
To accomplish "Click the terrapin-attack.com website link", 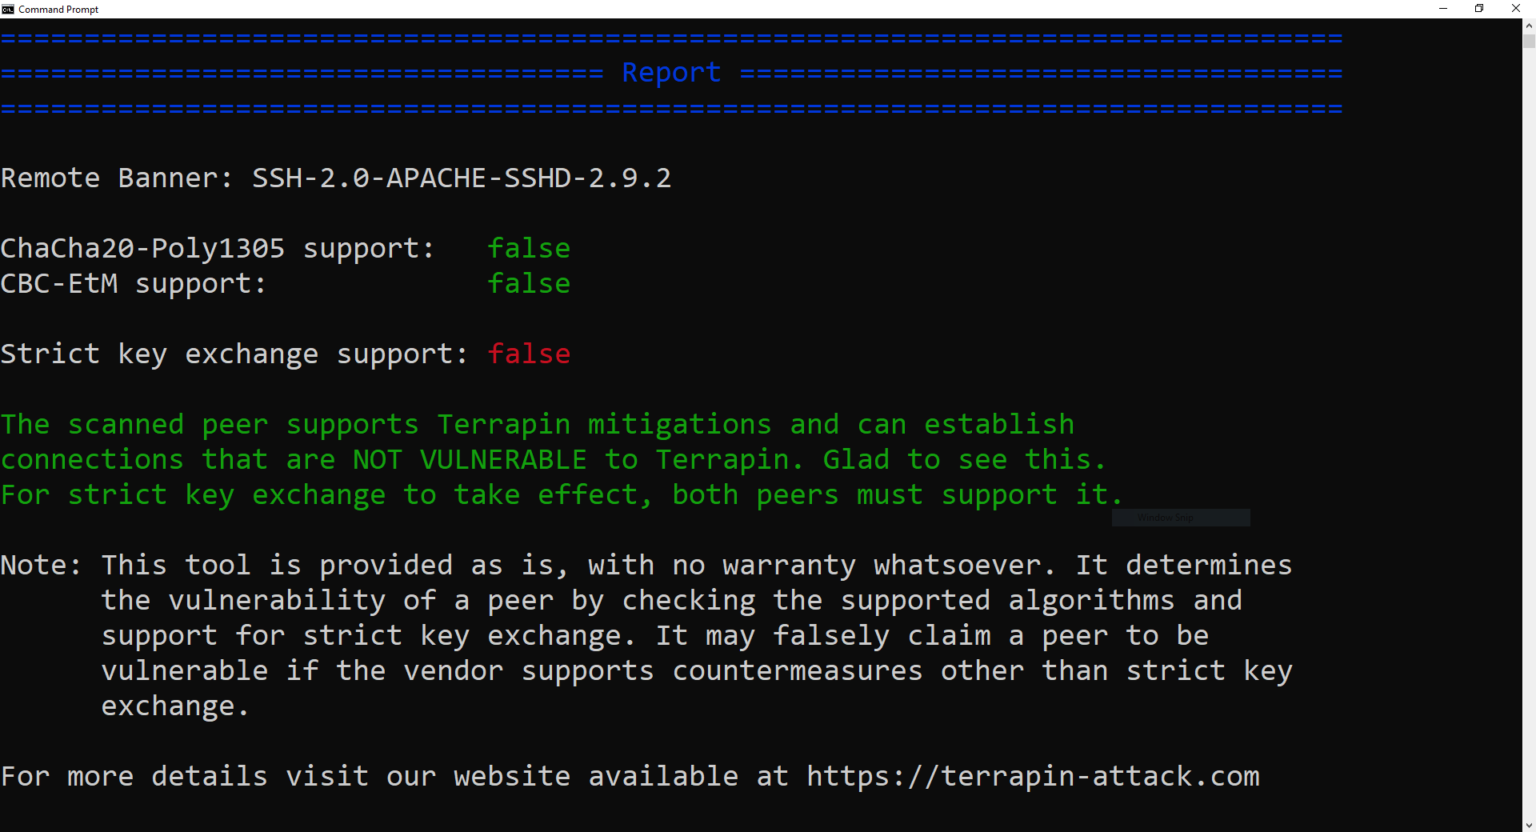I will (1032, 776).
